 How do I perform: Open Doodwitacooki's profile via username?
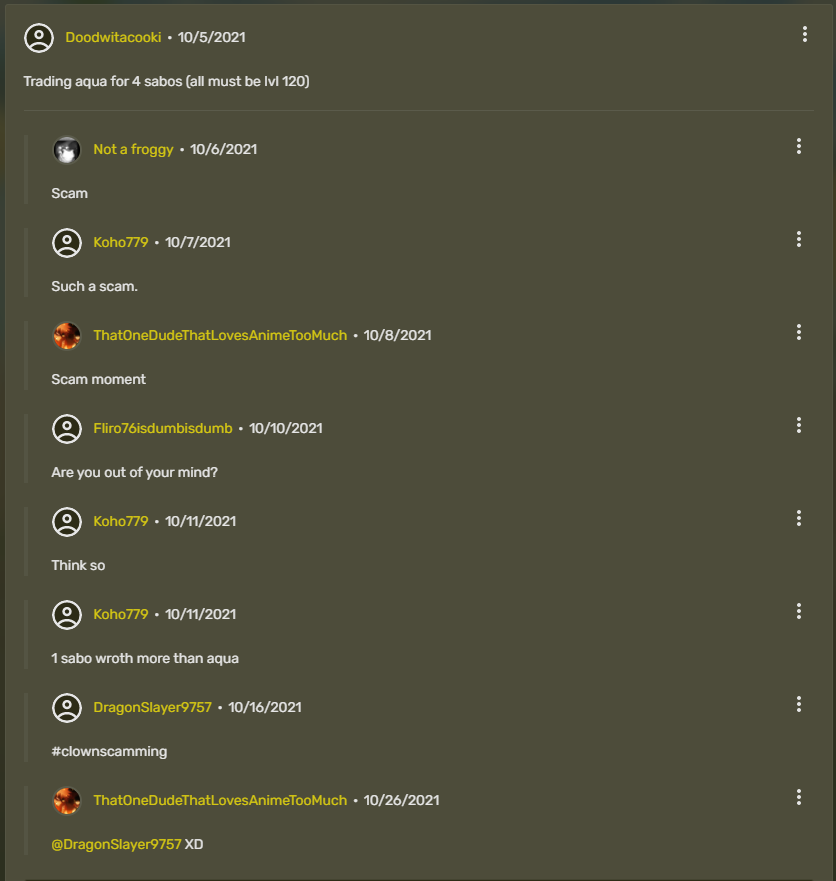[x=113, y=38]
